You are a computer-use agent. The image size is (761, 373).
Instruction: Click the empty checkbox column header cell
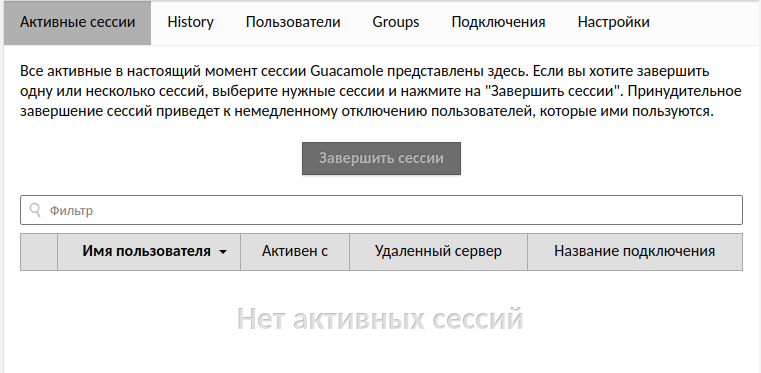[39, 252]
